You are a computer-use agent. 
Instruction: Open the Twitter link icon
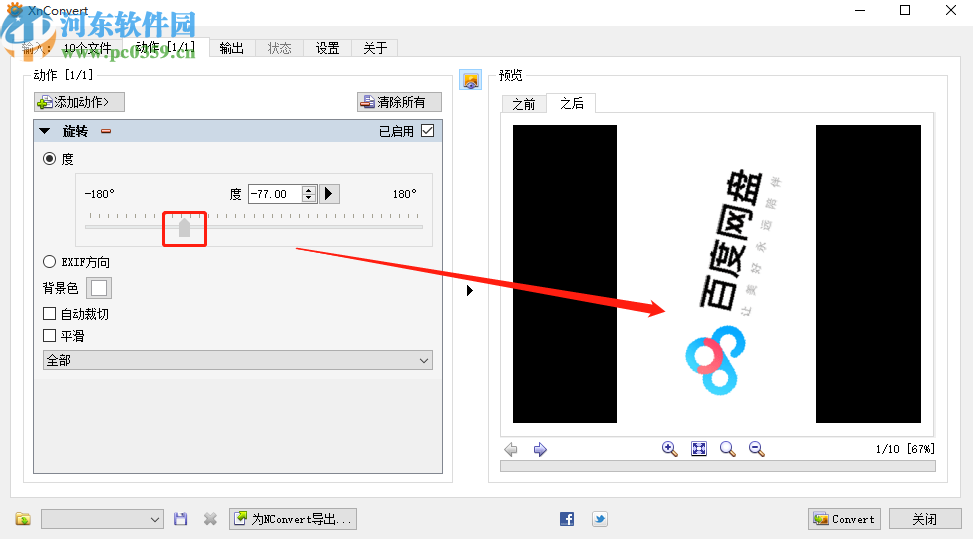pyautogui.click(x=599, y=519)
